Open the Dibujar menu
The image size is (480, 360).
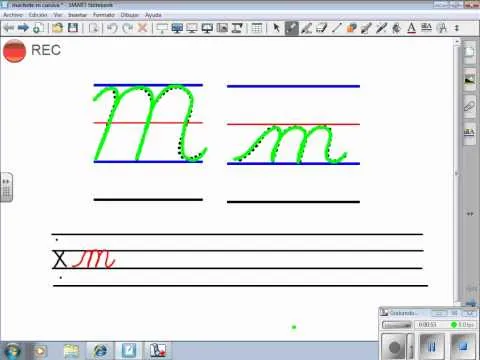click(130, 15)
